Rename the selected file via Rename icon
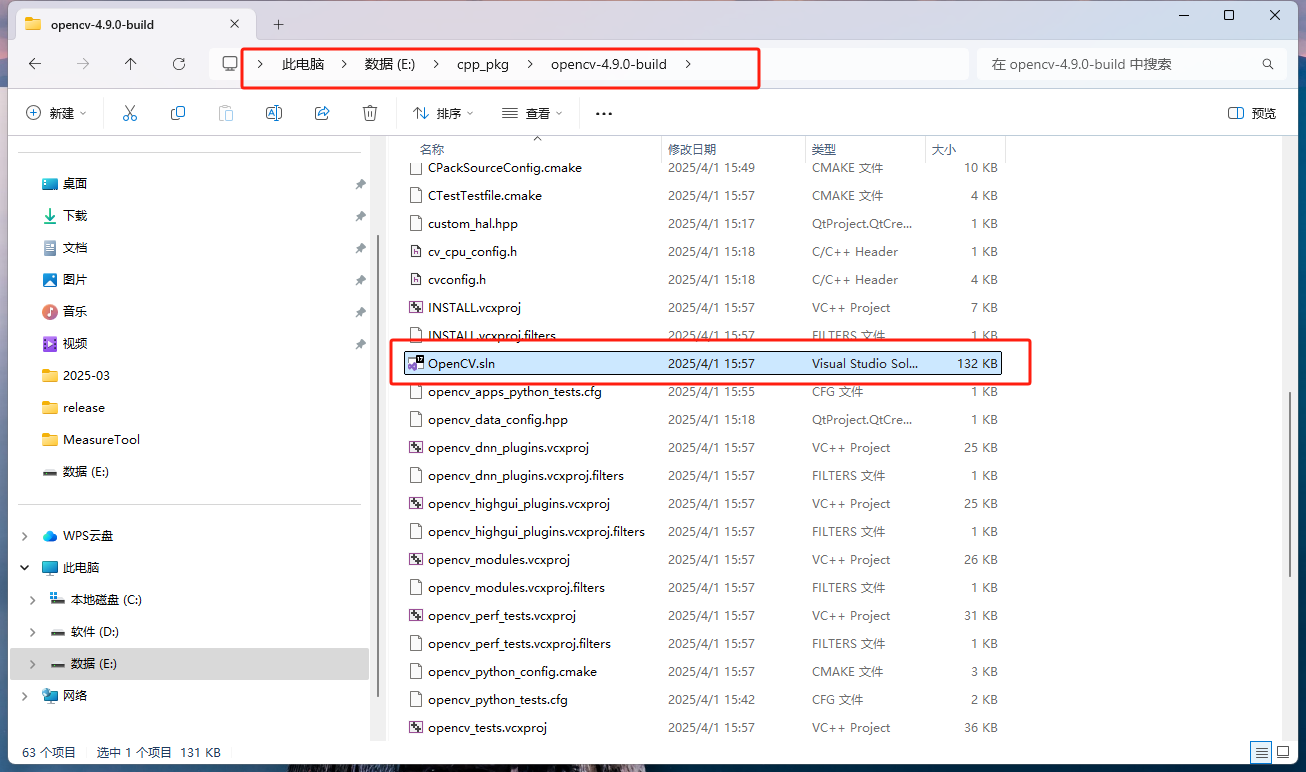Screen dimensions: 1306x772 pyautogui.click(x=273, y=112)
